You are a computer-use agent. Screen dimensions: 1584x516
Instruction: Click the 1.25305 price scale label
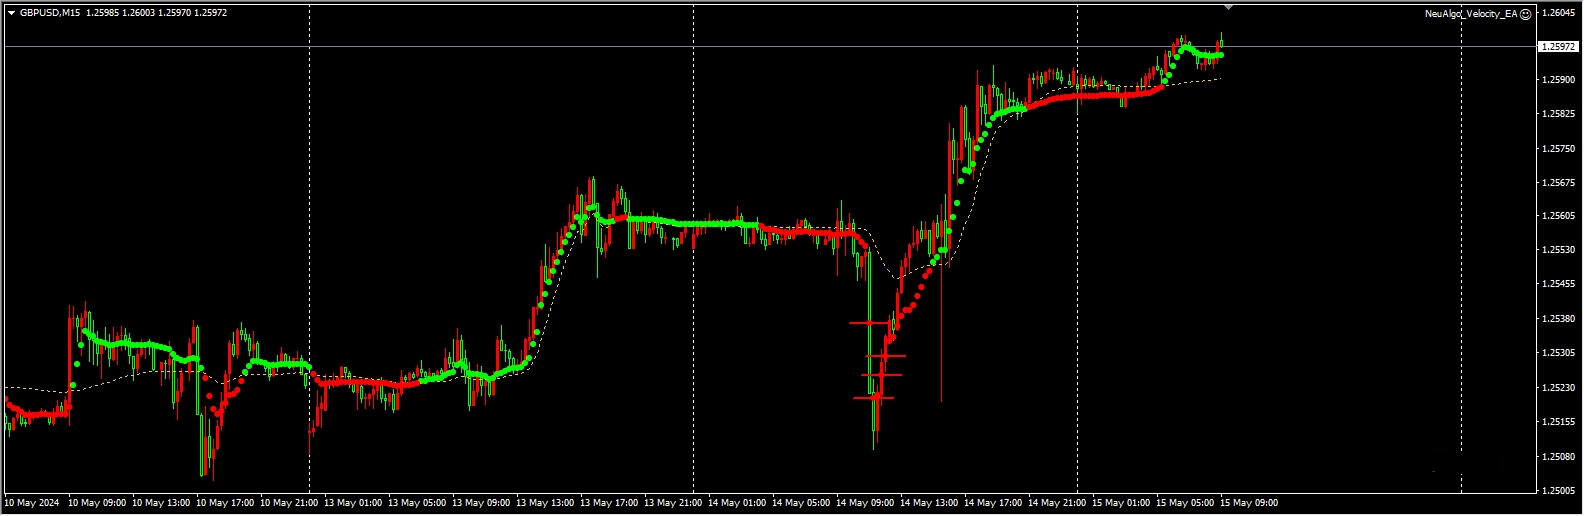tap(1558, 353)
